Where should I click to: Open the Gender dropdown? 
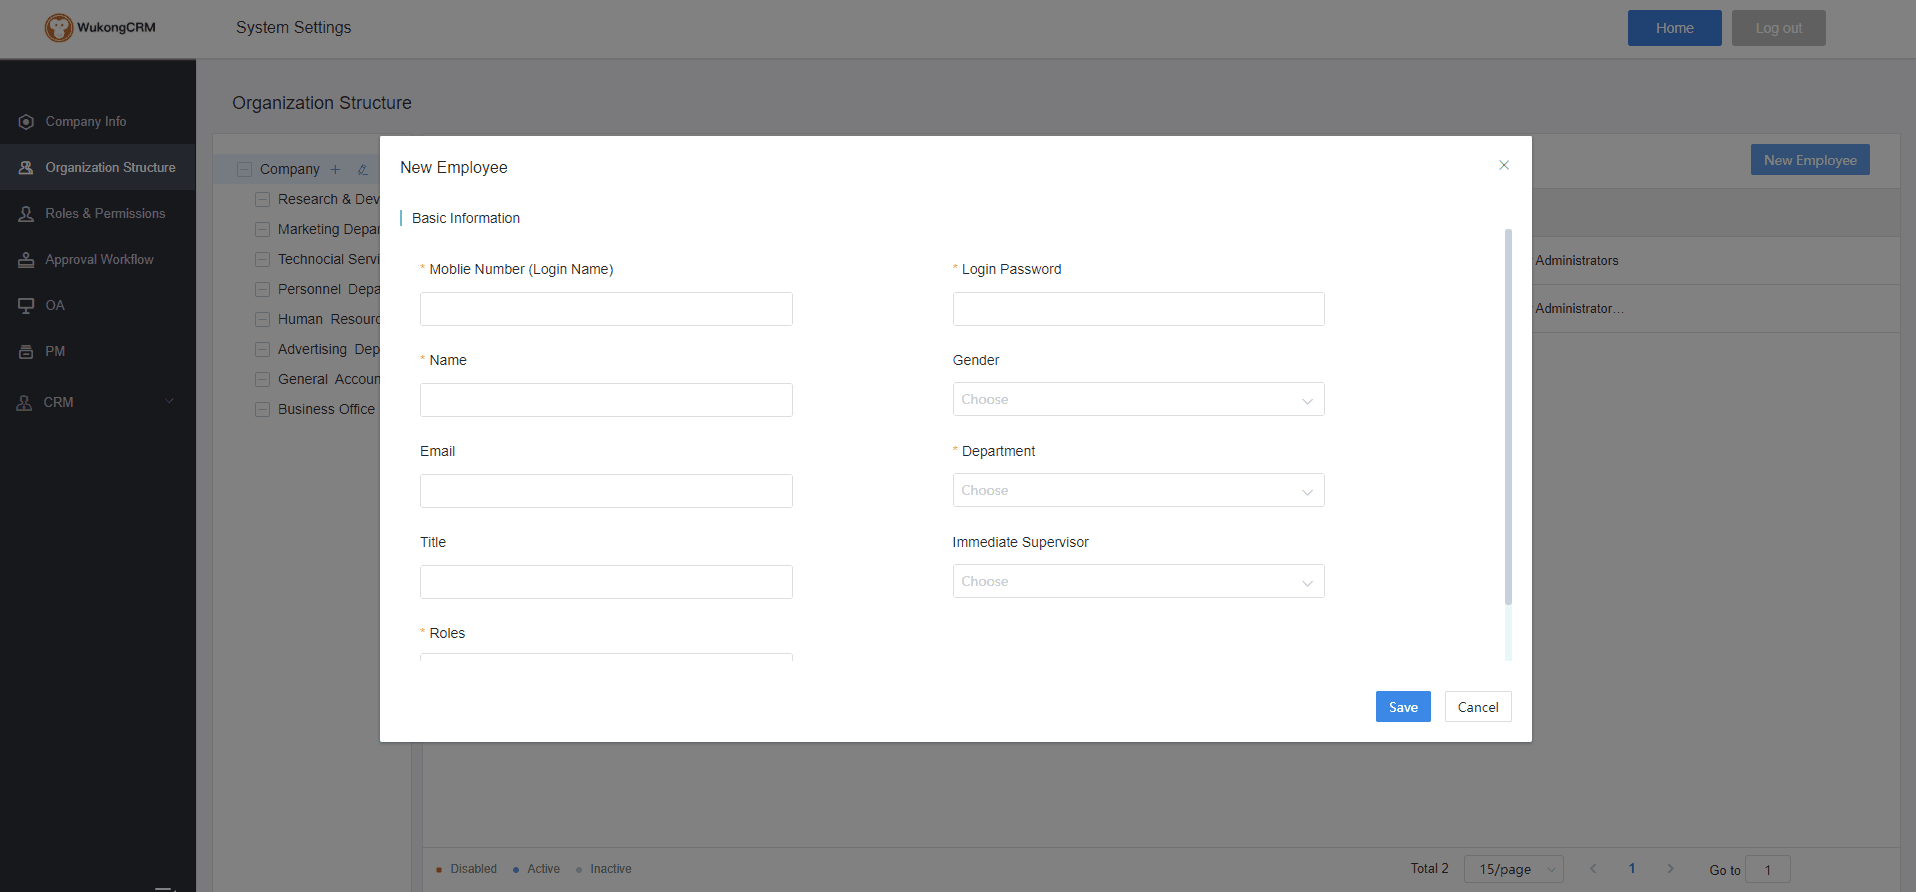click(1138, 399)
